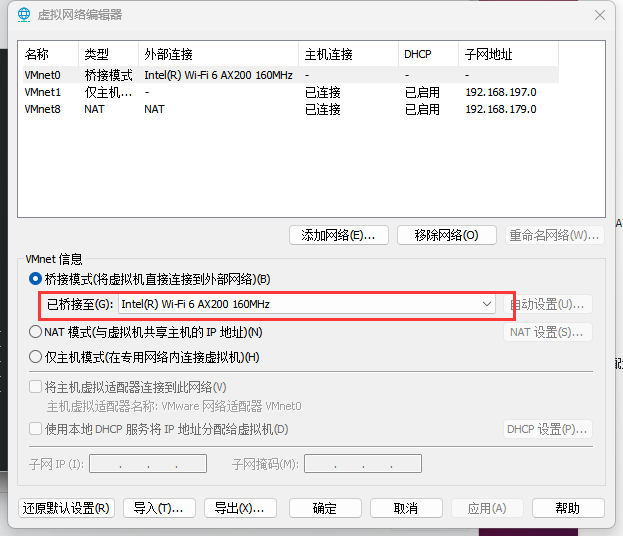623x536 pixels.
Task: Click 桥接模式 cell in VMnet0 row
Action: (108, 75)
